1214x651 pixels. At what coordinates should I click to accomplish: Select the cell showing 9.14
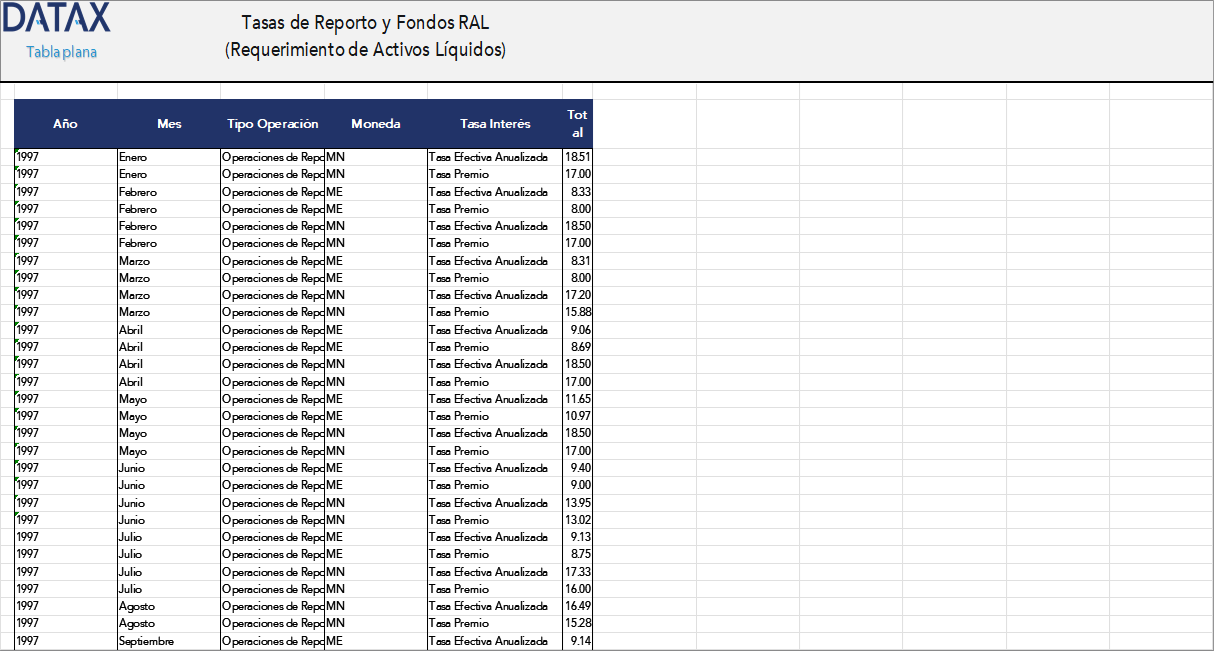pyautogui.click(x=577, y=641)
